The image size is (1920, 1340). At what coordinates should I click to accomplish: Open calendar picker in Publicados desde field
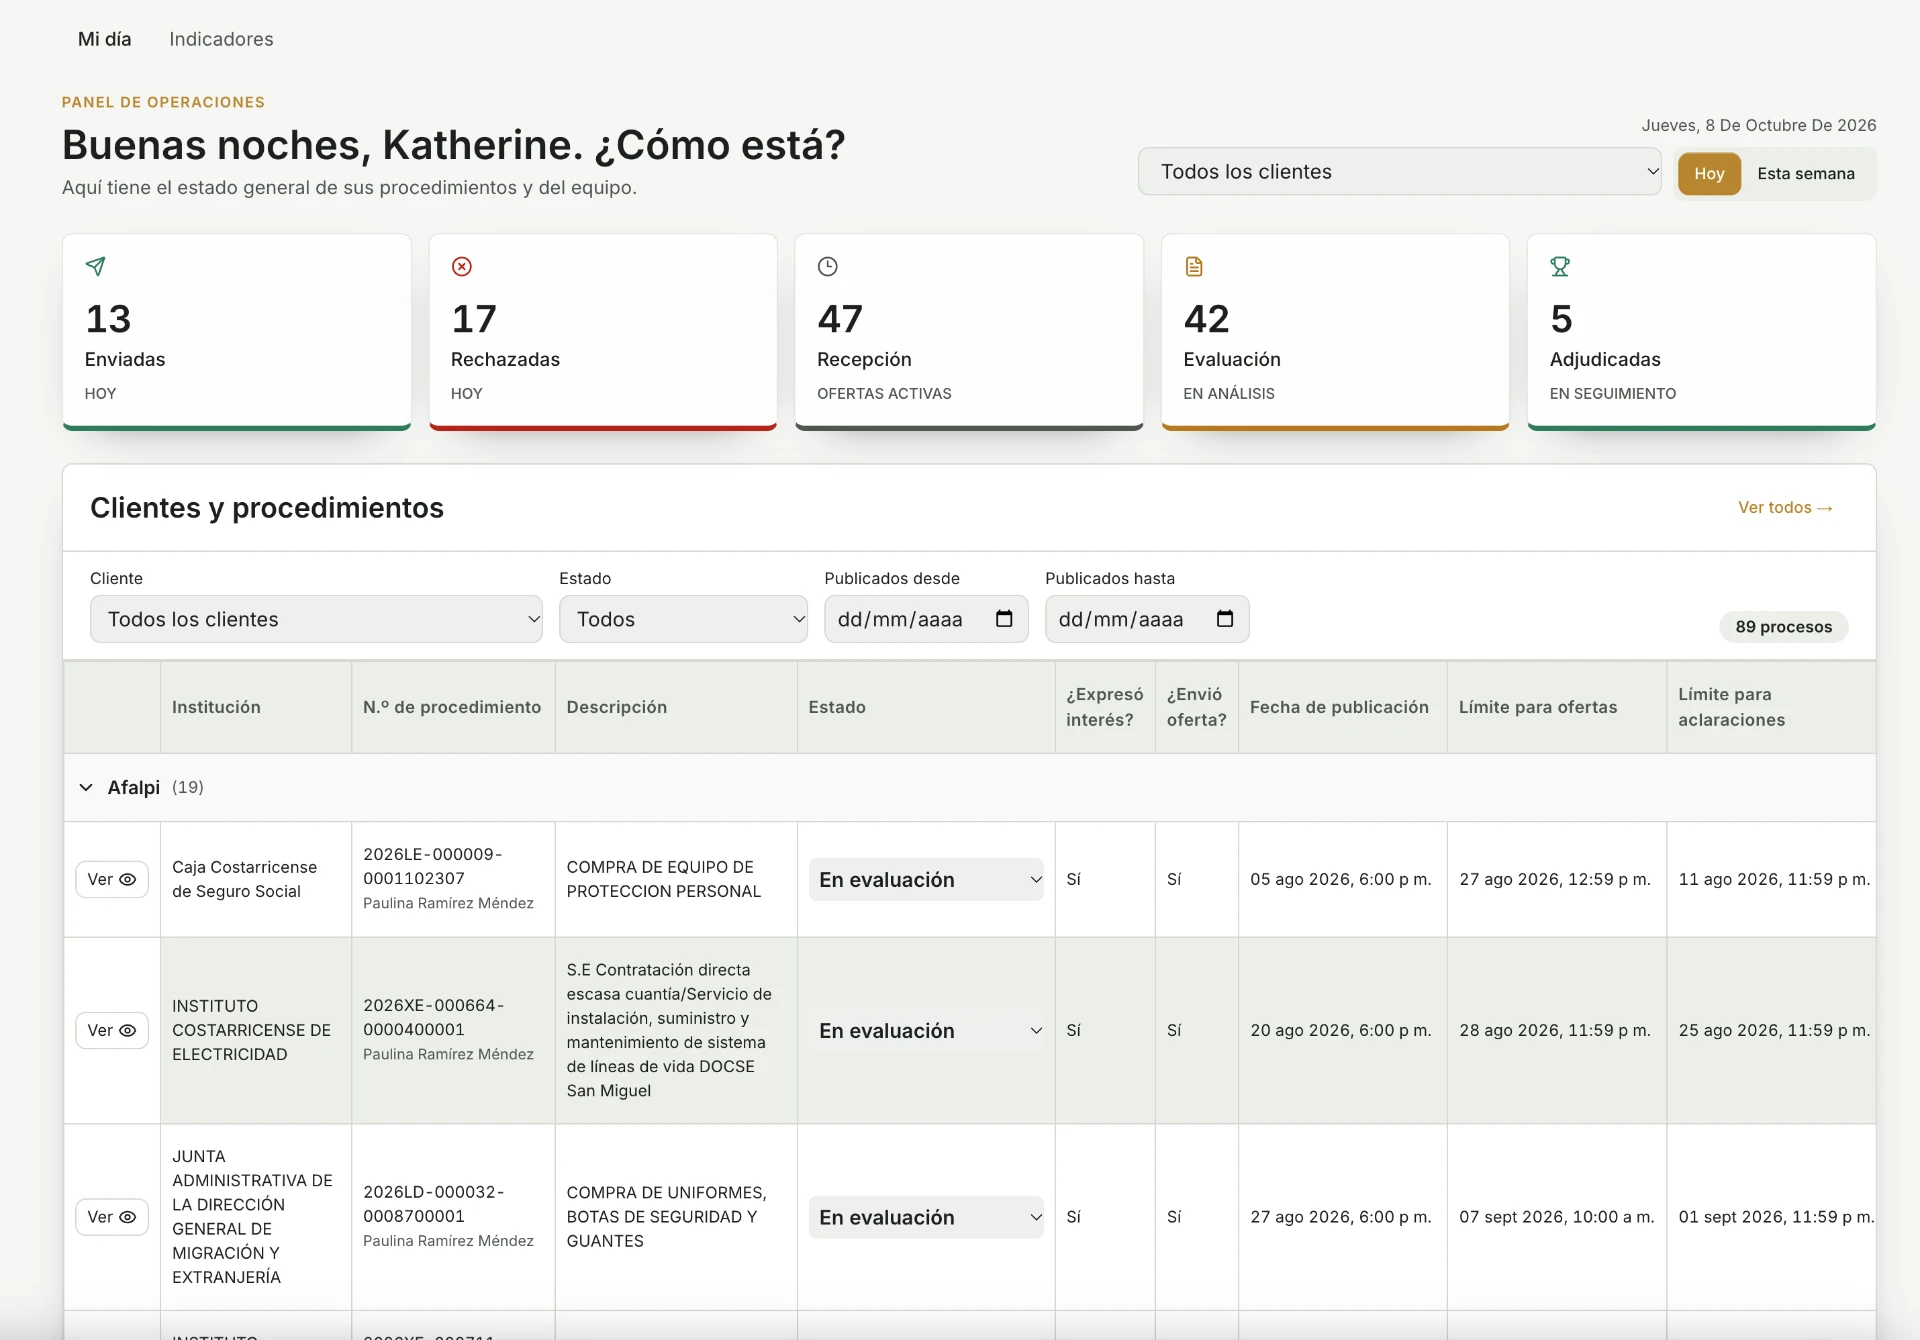point(1004,619)
